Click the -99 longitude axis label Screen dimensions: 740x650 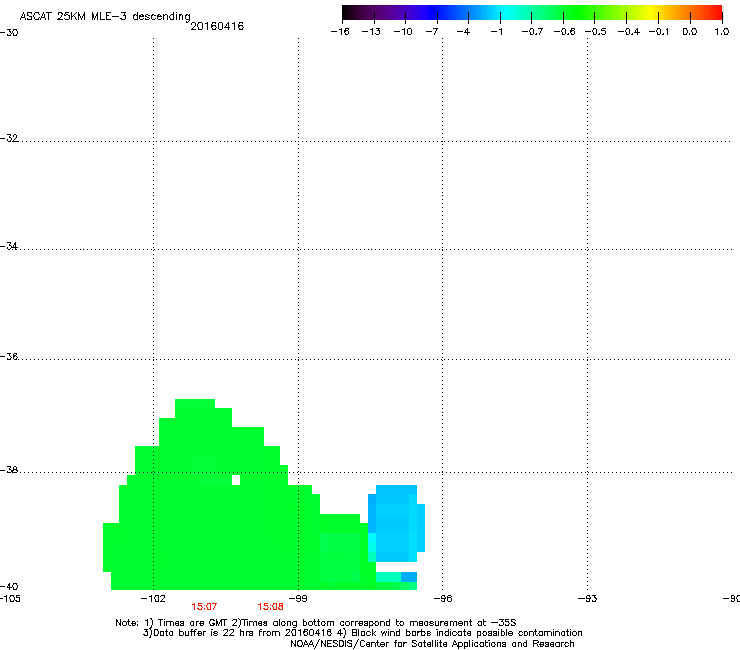point(298,599)
